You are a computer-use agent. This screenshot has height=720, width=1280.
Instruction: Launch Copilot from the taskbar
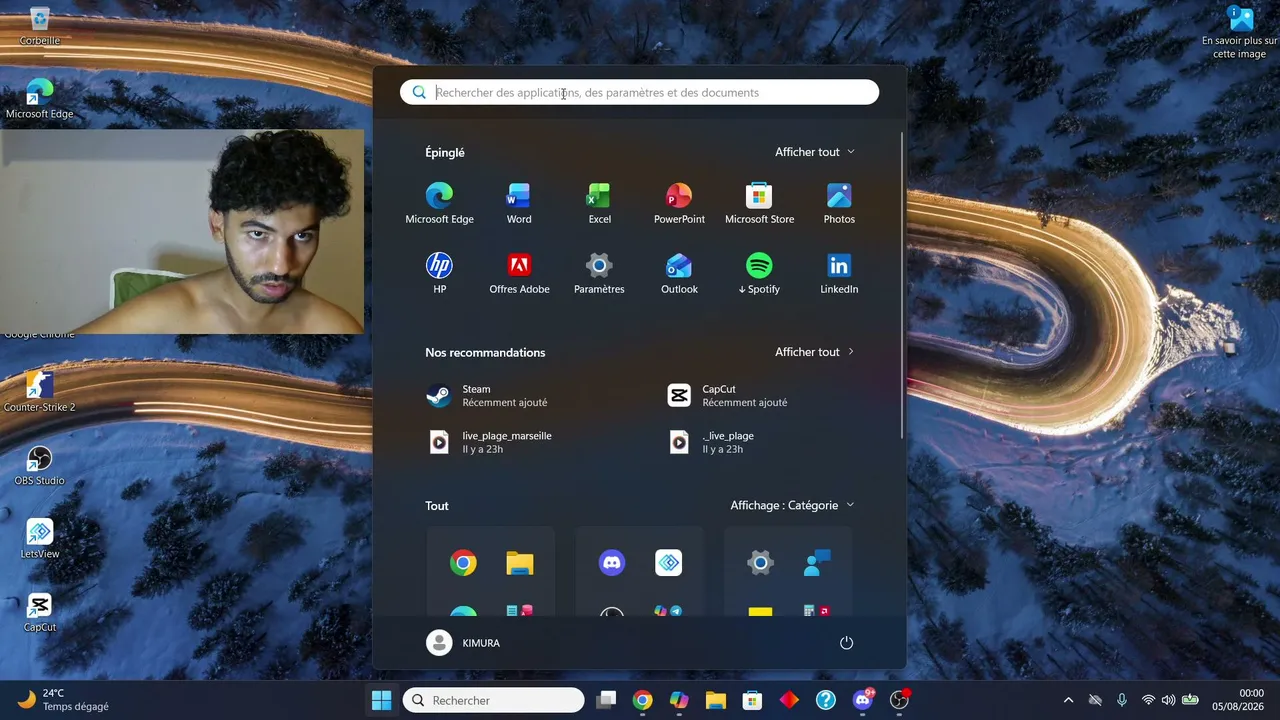[x=679, y=700]
